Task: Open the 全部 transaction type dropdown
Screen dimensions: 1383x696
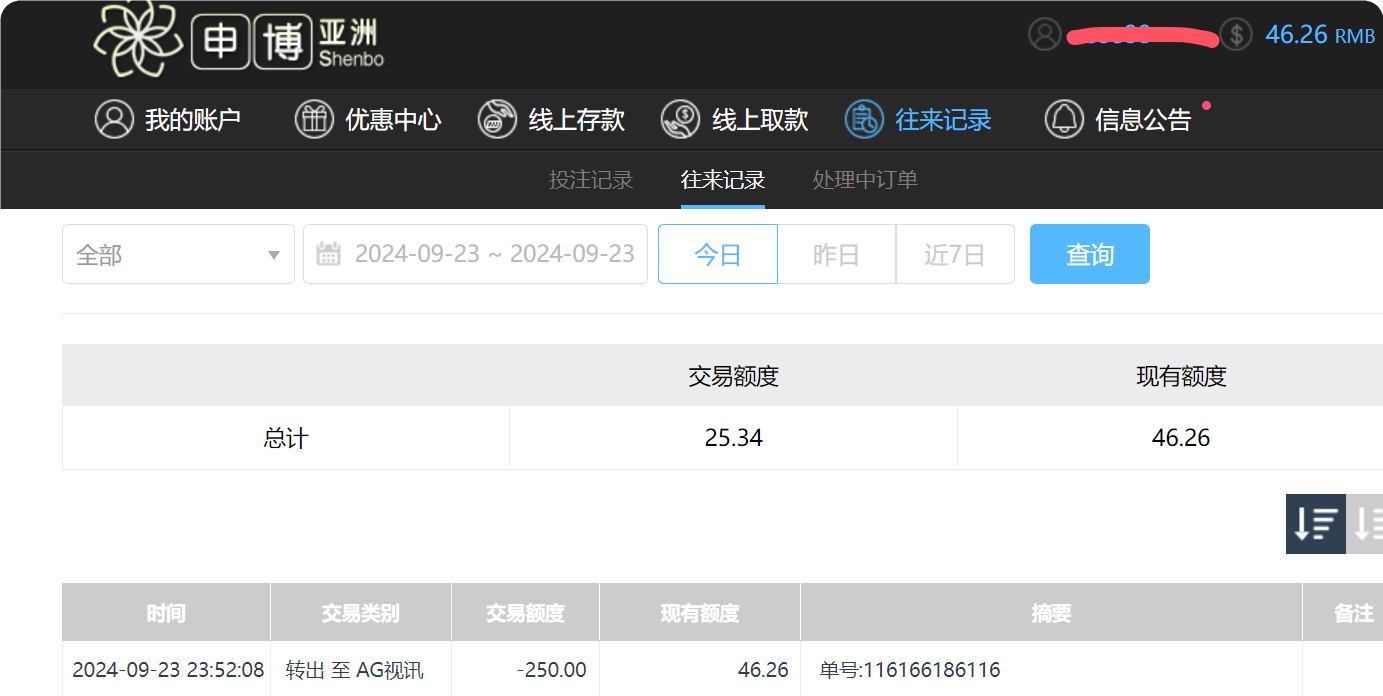Action: pos(178,254)
